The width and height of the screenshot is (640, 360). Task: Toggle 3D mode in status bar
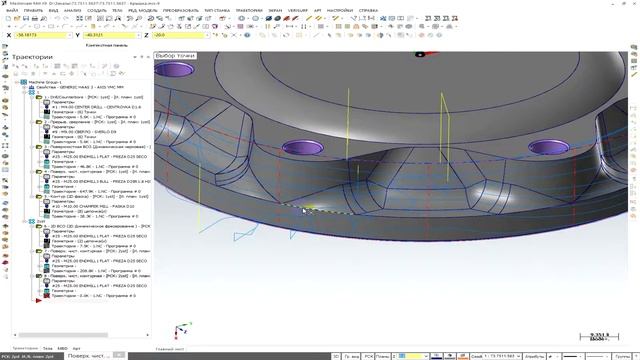coord(336,356)
